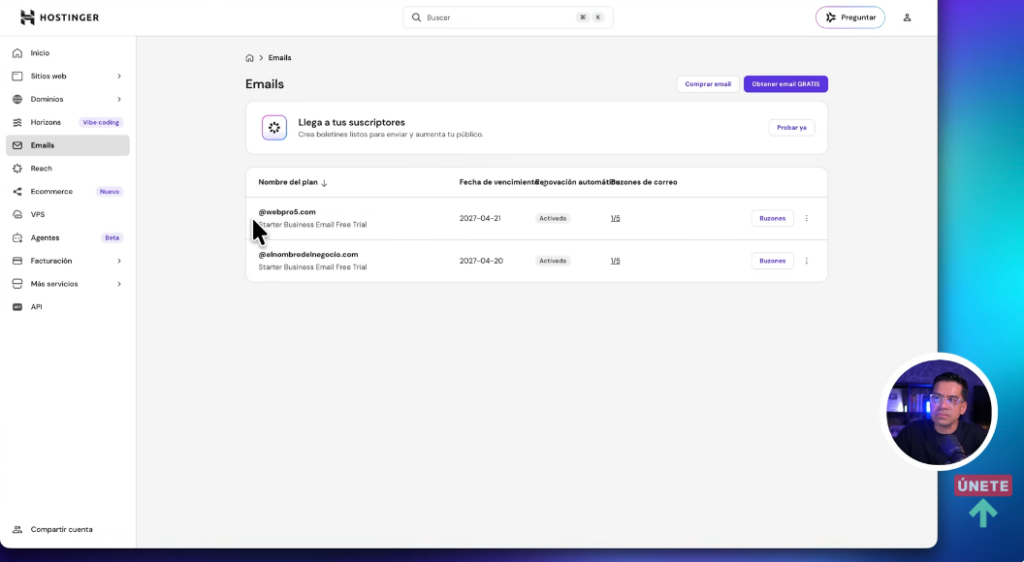The width and height of the screenshot is (1024, 562).
Task: Click the Horizons sidebar icon
Action: [x=18, y=122]
